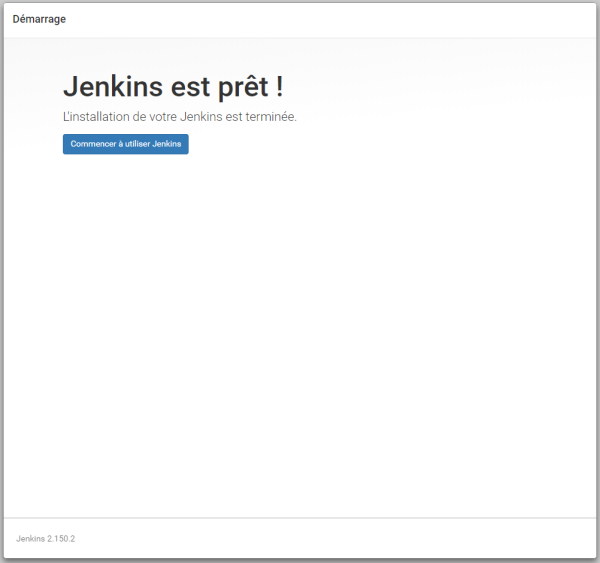The height and width of the screenshot is (563, 600).
Task: Click the Commencer à utiliser Jenkins button
Action: (x=125, y=144)
